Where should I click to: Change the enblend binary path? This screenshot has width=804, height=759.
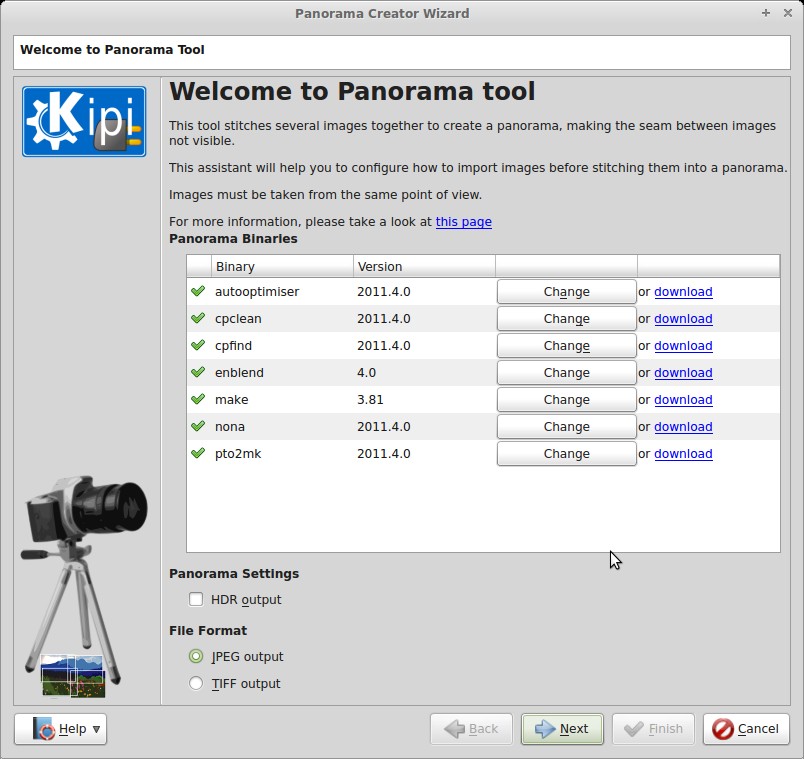pyautogui.click(x=567, y=372)
